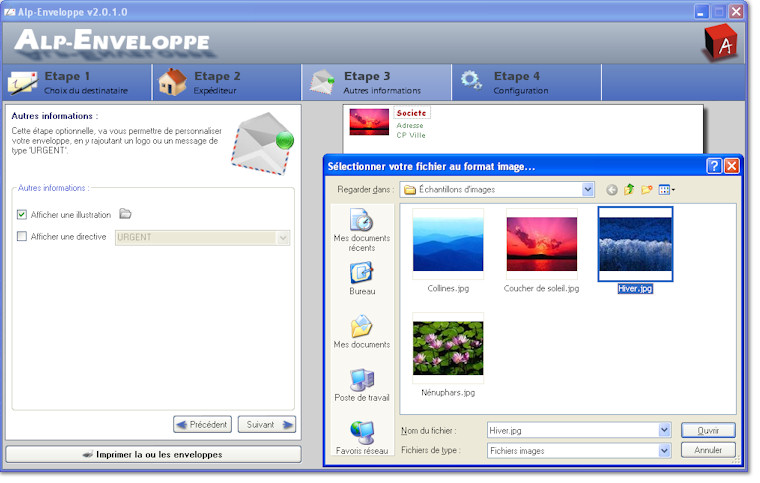Open Mes documents récents shortcut
The width and height of the screenshot is (760, 483).
click(361, 231)
